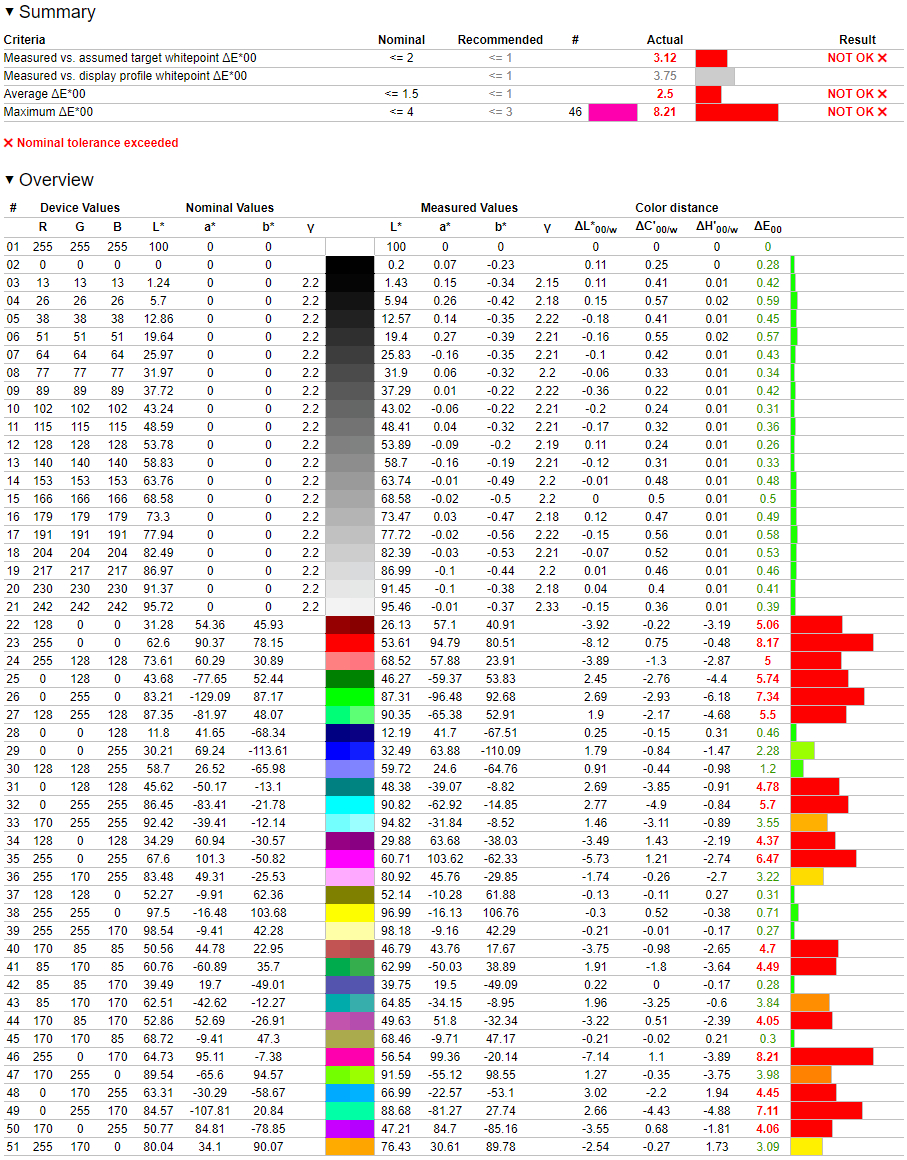The width and height of the screenshot is (907, 1160).
Task: Click the 'Device Values' header
Action: click(80, 208)
